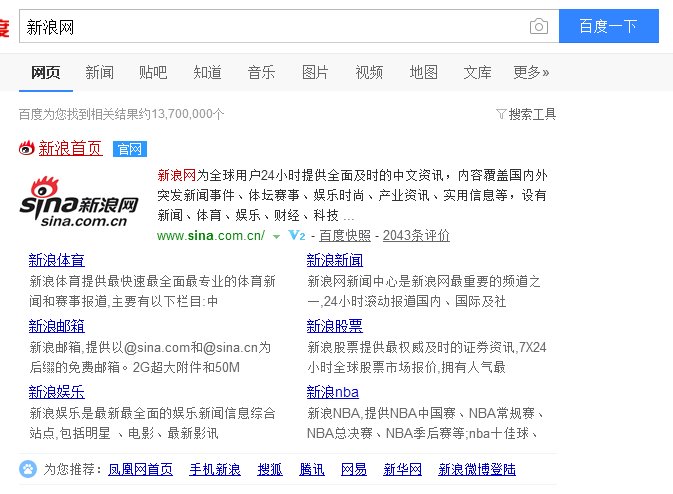Click the result count text 13,700,000个
The image size is (673, 494).
click(188, 114)
